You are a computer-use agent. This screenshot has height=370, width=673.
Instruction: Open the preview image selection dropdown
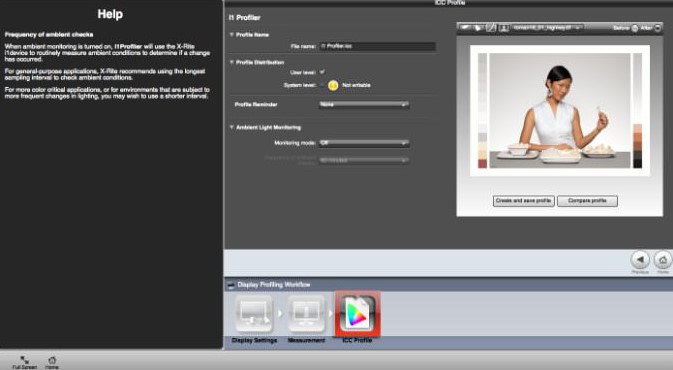point(548,28)
